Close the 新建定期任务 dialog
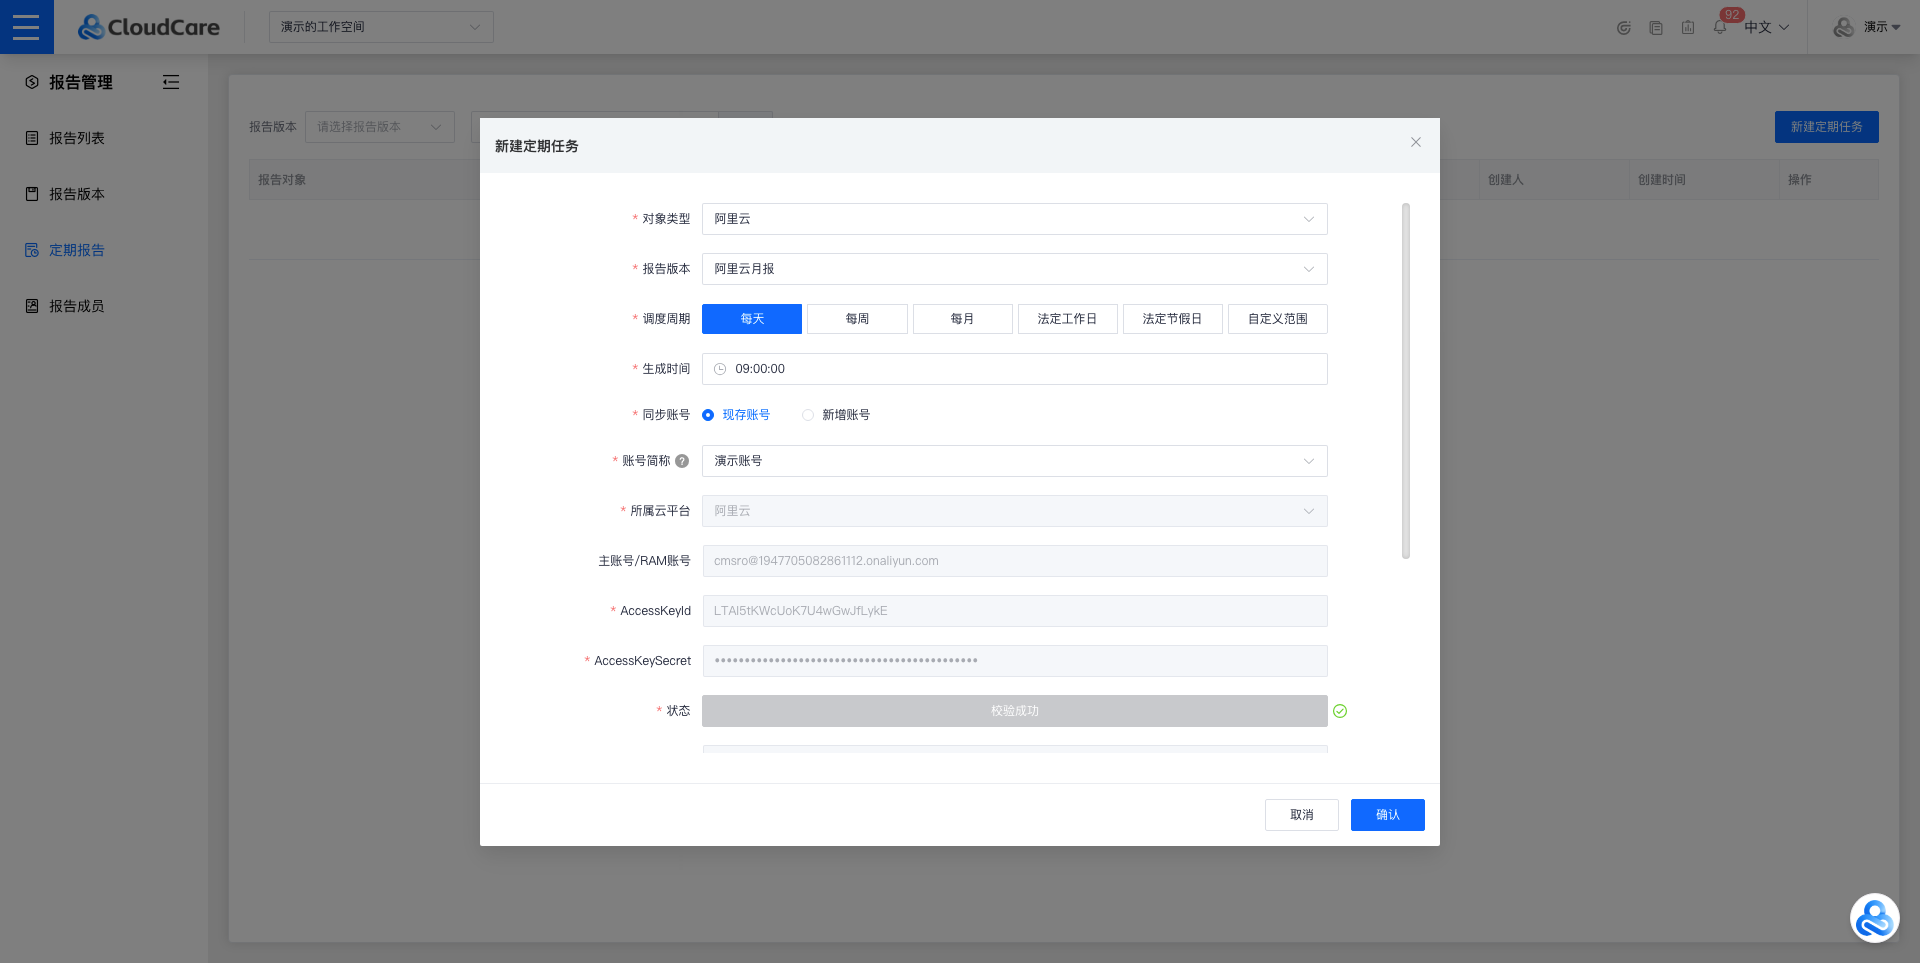The image size is (1920, 963). (x=1415, y=142)
